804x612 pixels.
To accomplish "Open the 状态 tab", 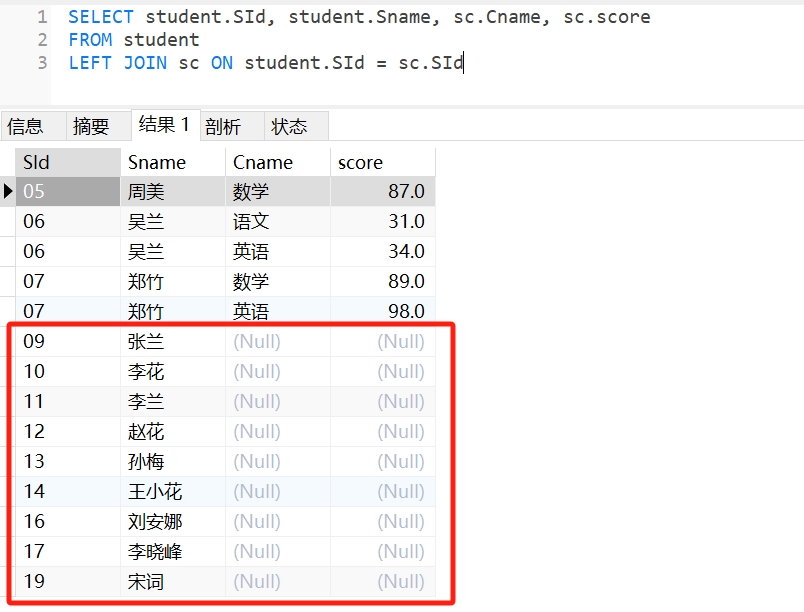I will click(x=290, y=126).
